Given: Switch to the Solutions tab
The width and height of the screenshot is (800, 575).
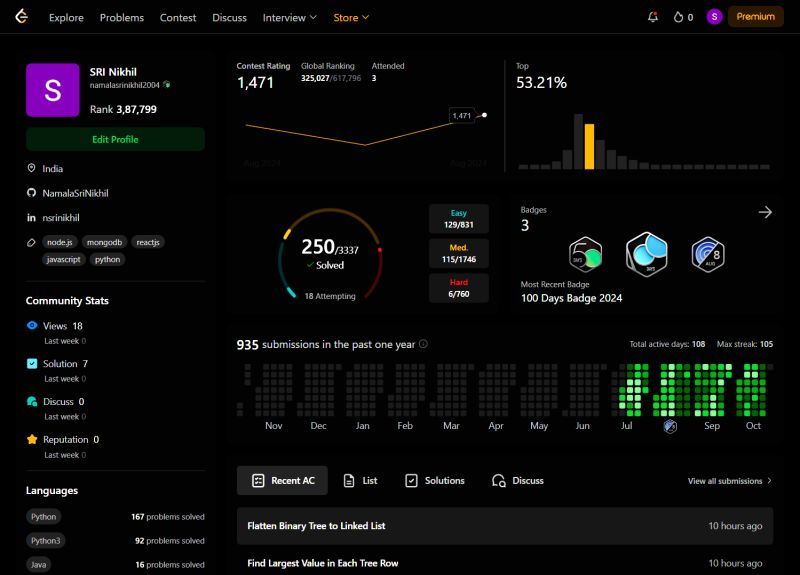Looking at the screenshot, I should (435, 481).
